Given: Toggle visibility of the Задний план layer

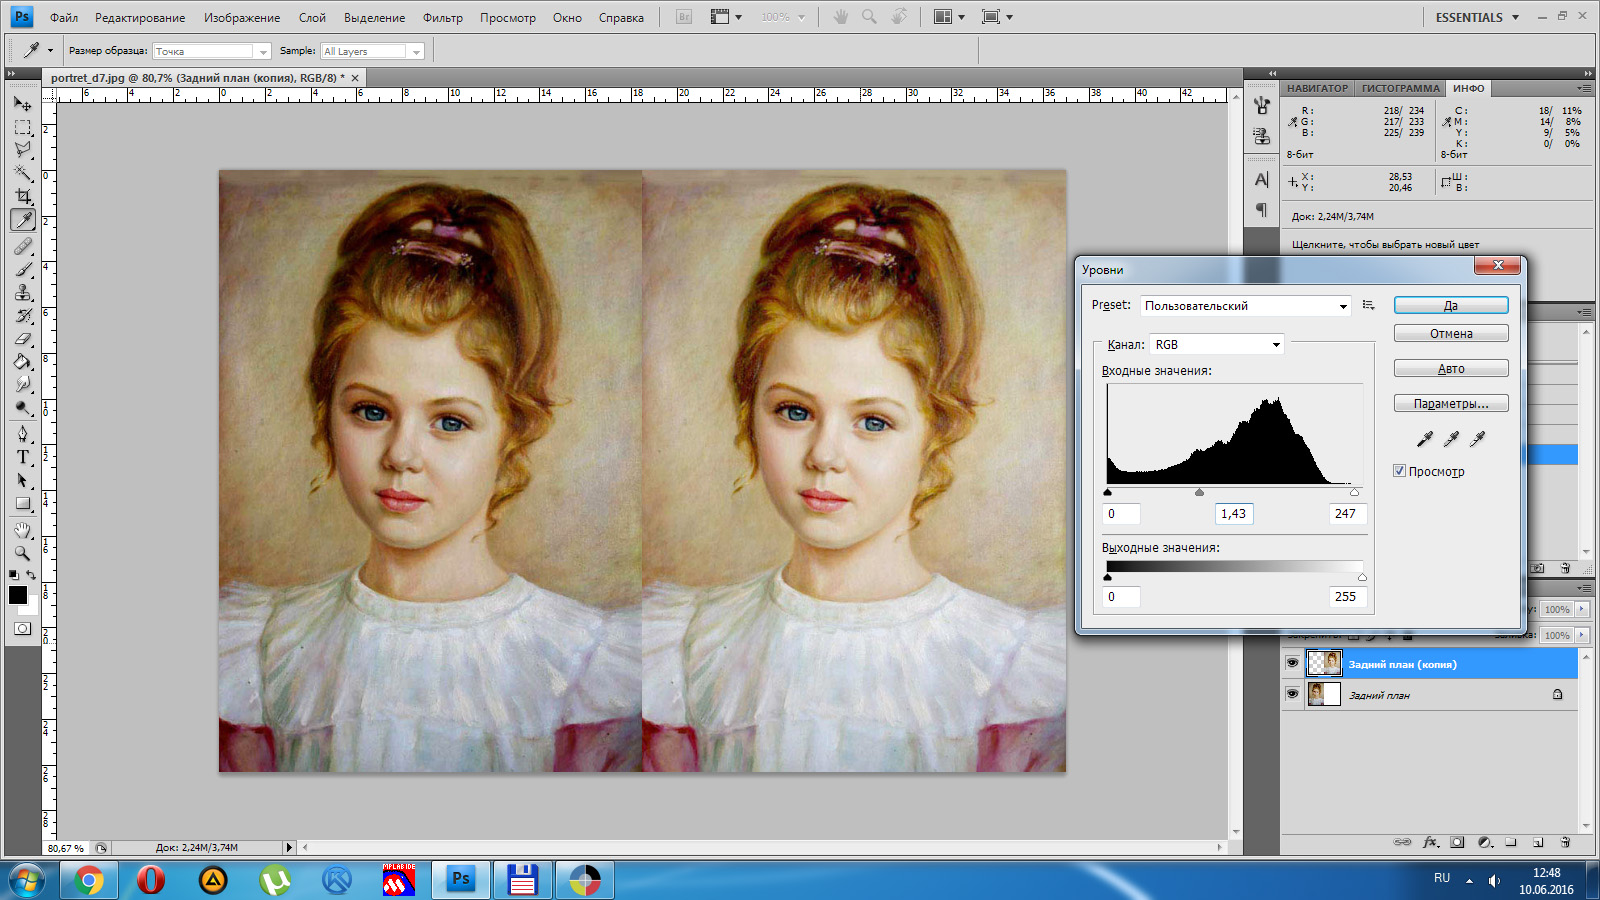Looking at the screenshot, I should click(1292, 694).
